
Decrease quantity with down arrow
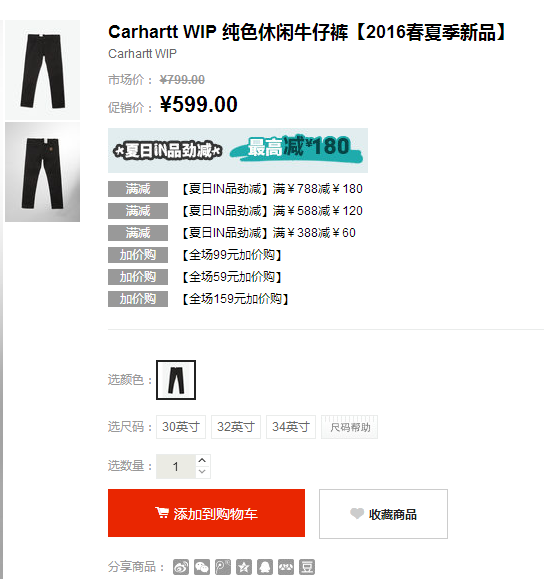click(202, 472)
